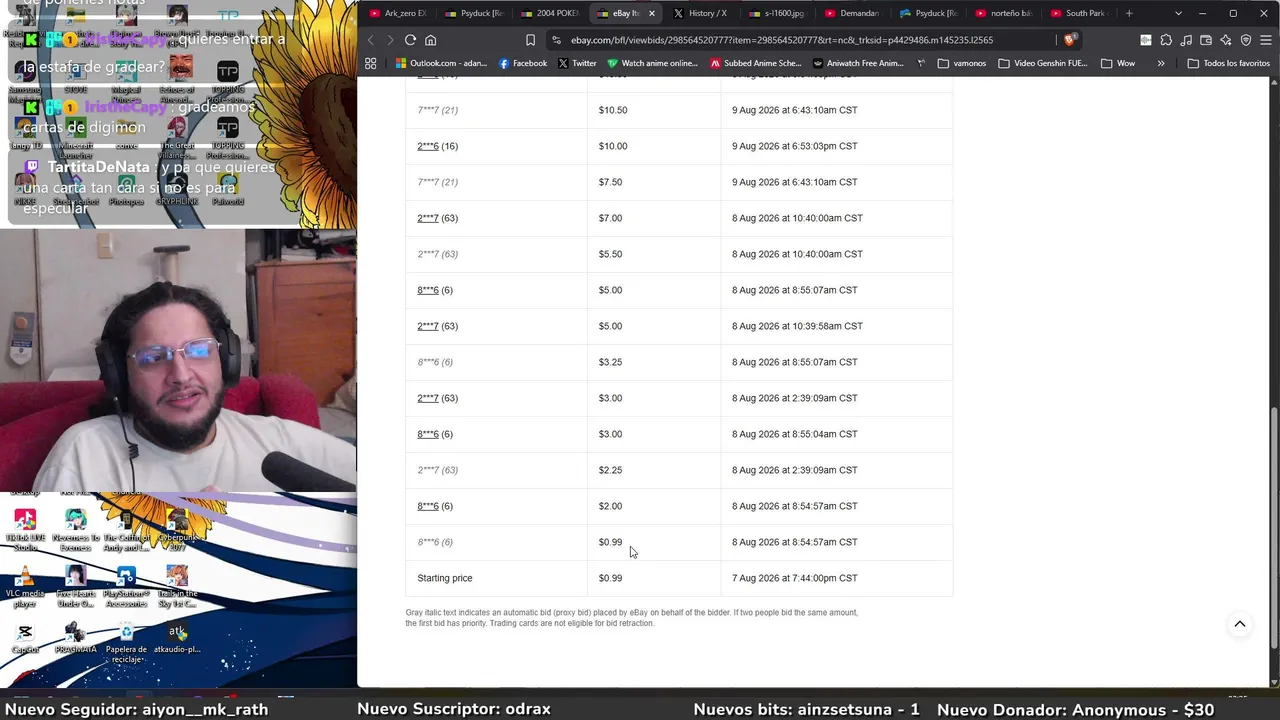This screenshot has height=720, width=1280.
Task: Switch to the s-l1600.jpg tab
Action: click(x=777, y=13)
